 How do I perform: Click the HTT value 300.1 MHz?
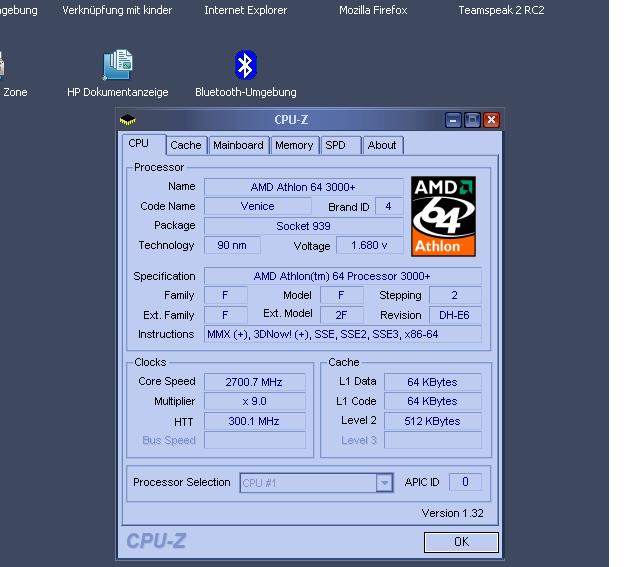tap(254, 421)
